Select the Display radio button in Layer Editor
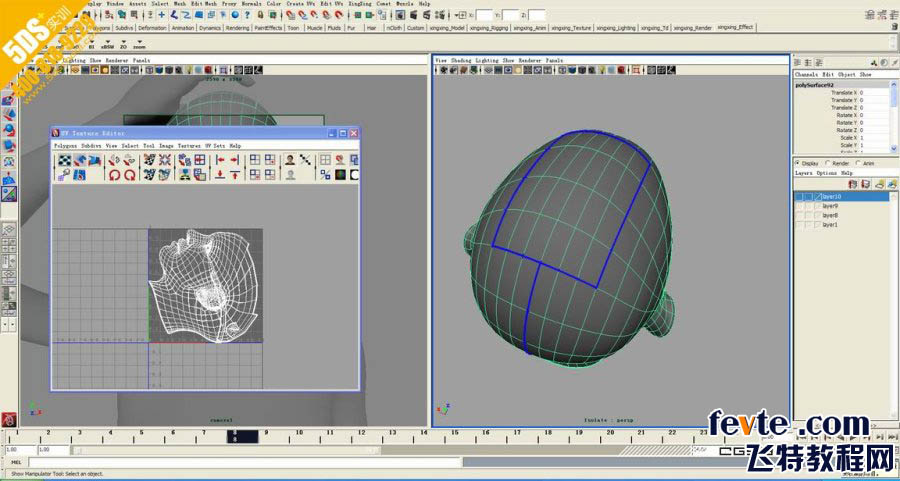900x481 pixels. click(x=797, y=162)
